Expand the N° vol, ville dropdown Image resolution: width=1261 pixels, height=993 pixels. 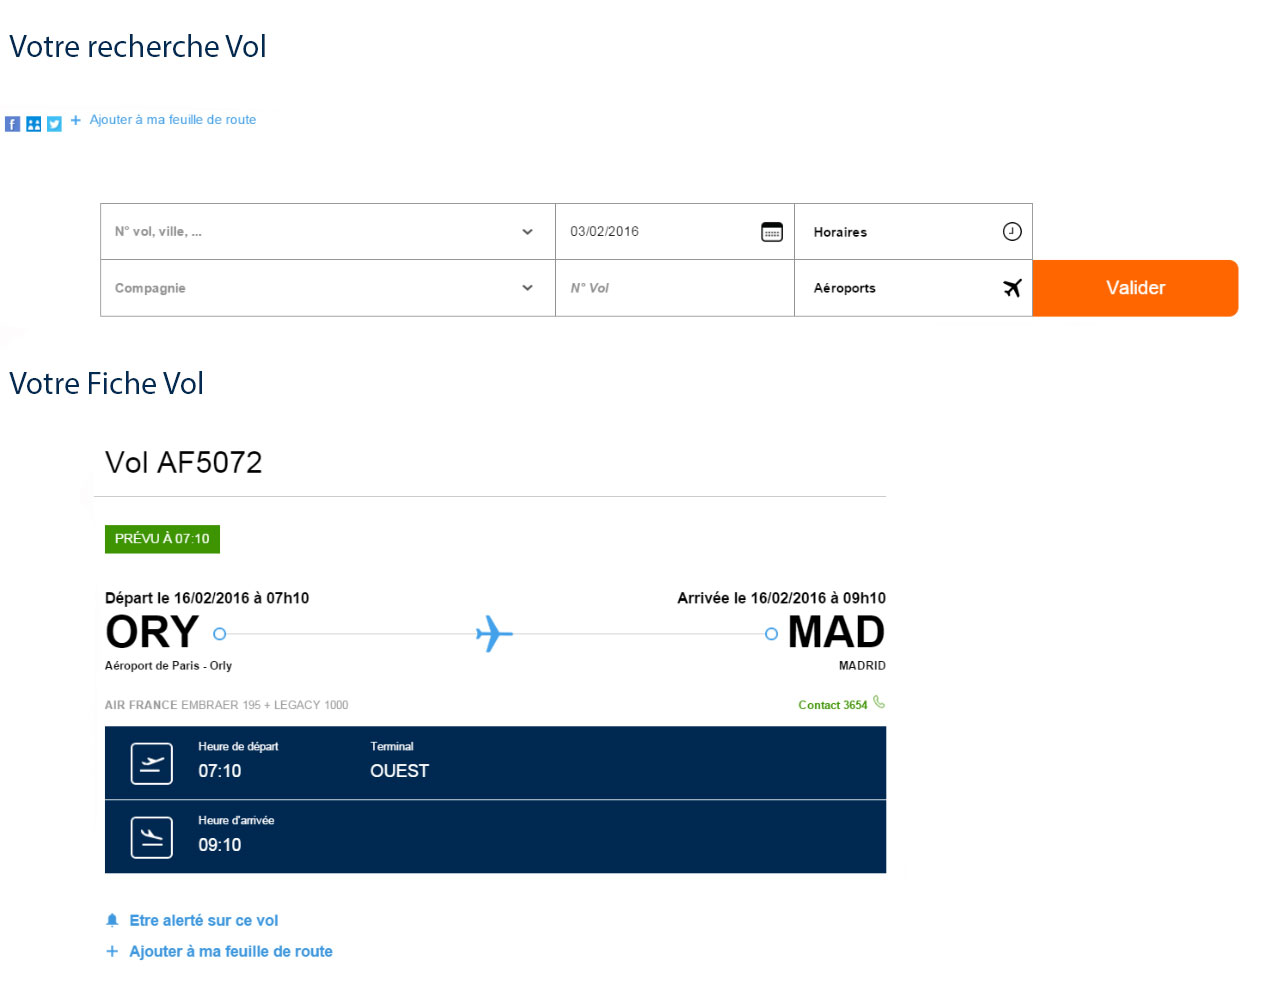point(328,232)
